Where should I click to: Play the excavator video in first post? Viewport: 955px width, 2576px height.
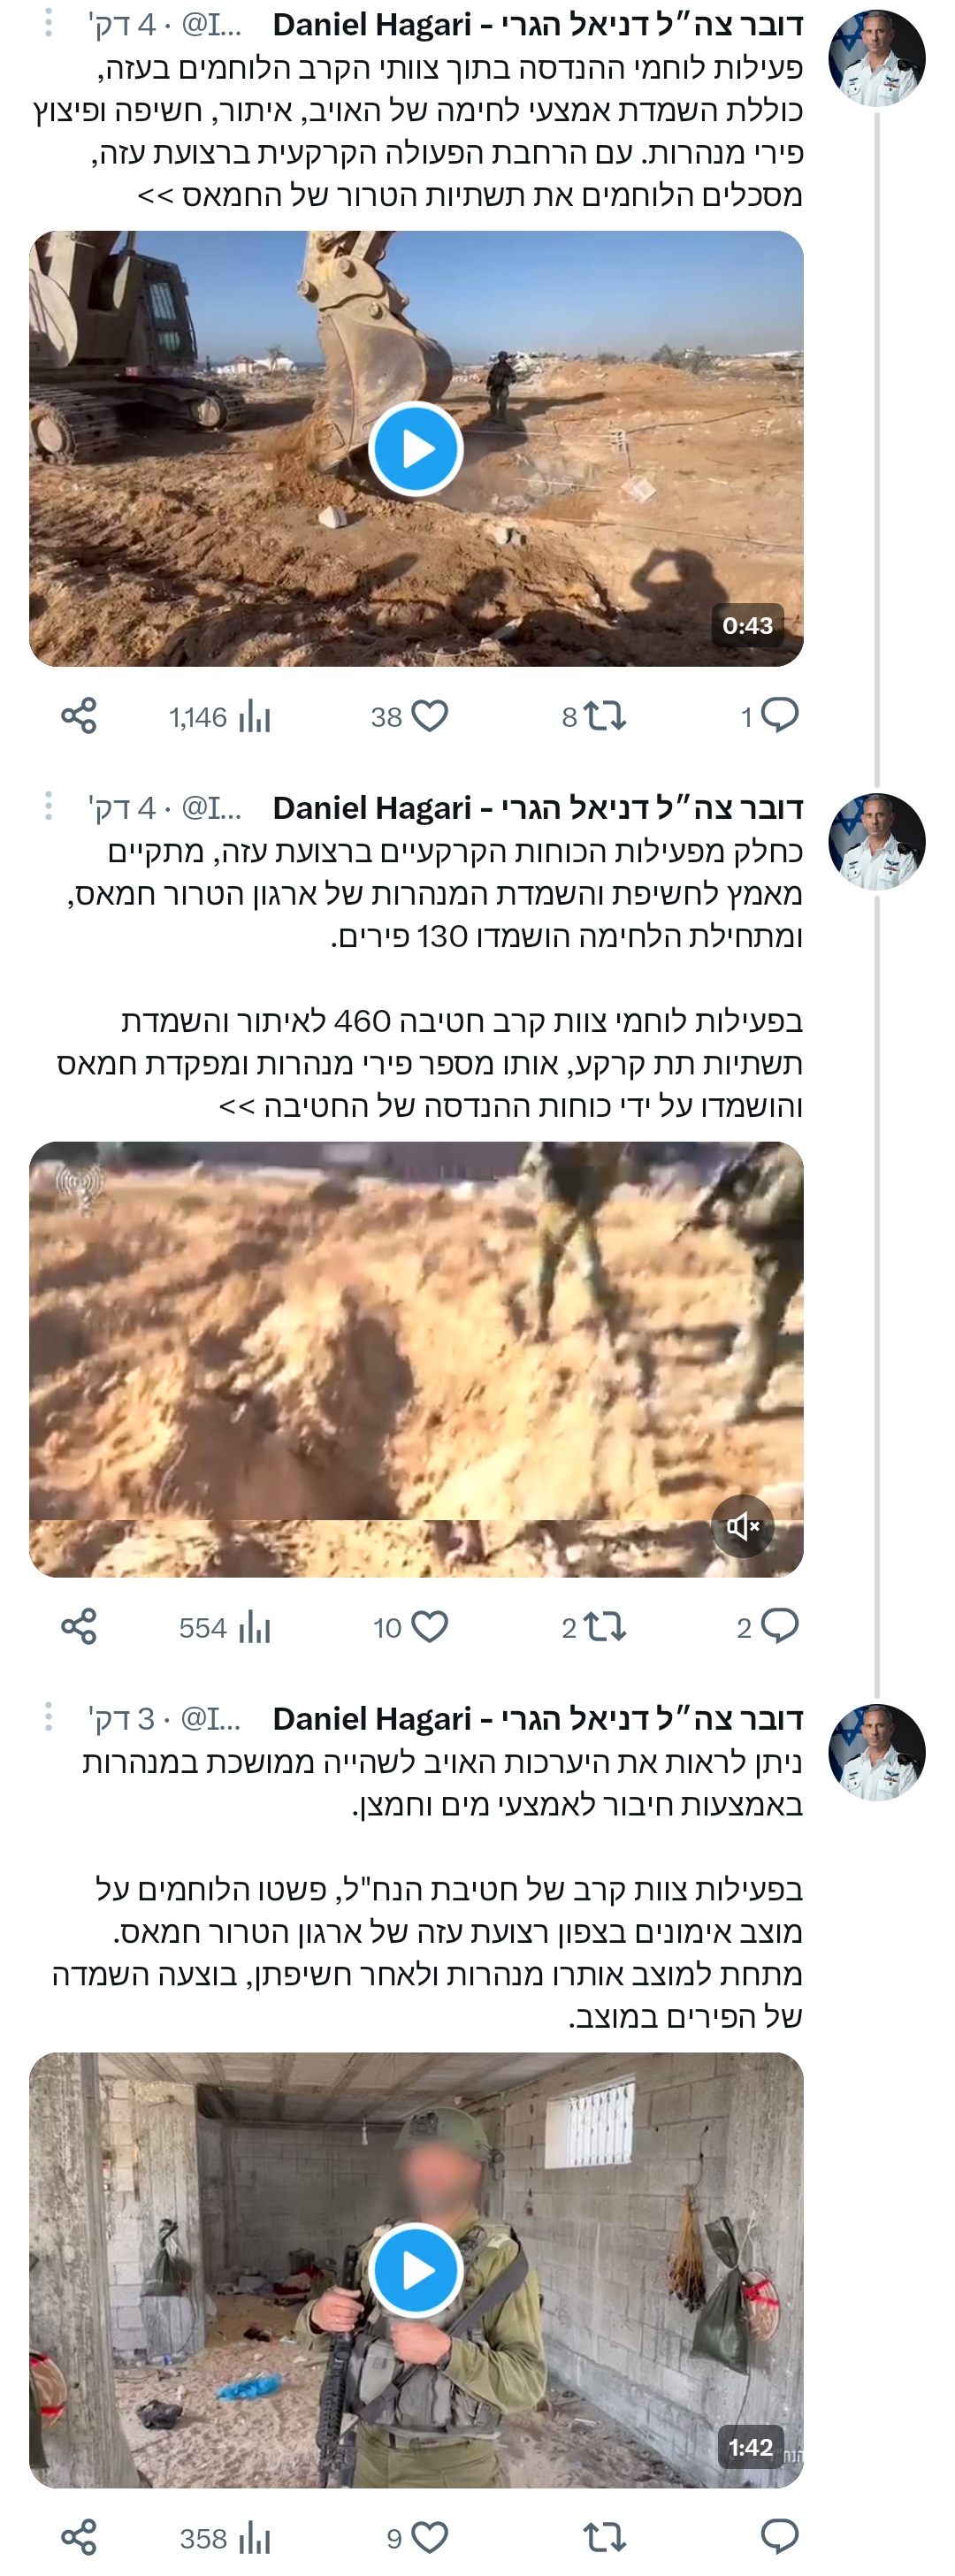(x=415, y=449)
